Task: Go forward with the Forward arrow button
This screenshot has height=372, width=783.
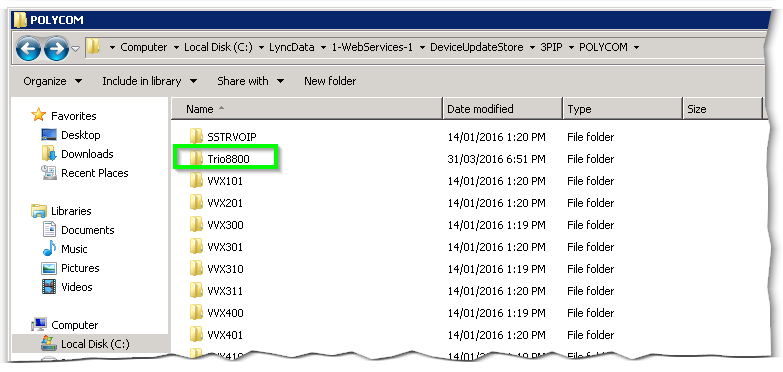Action: click(56, 48)
